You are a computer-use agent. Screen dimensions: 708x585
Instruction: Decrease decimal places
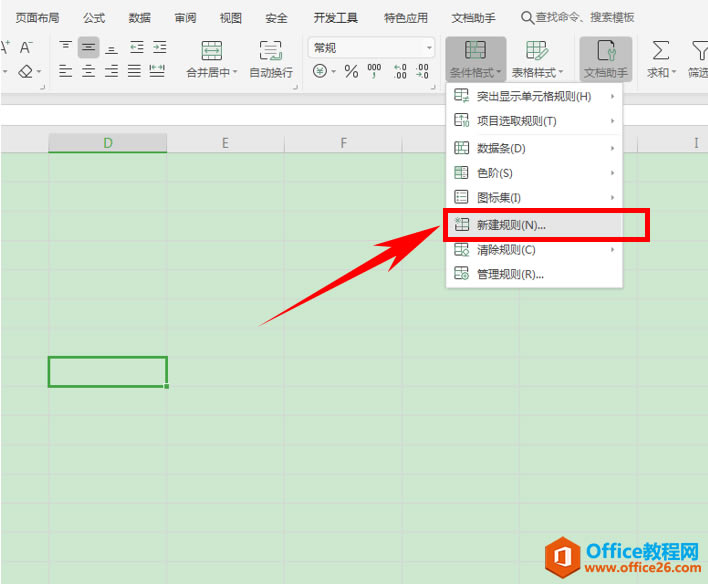click(422, 71)
